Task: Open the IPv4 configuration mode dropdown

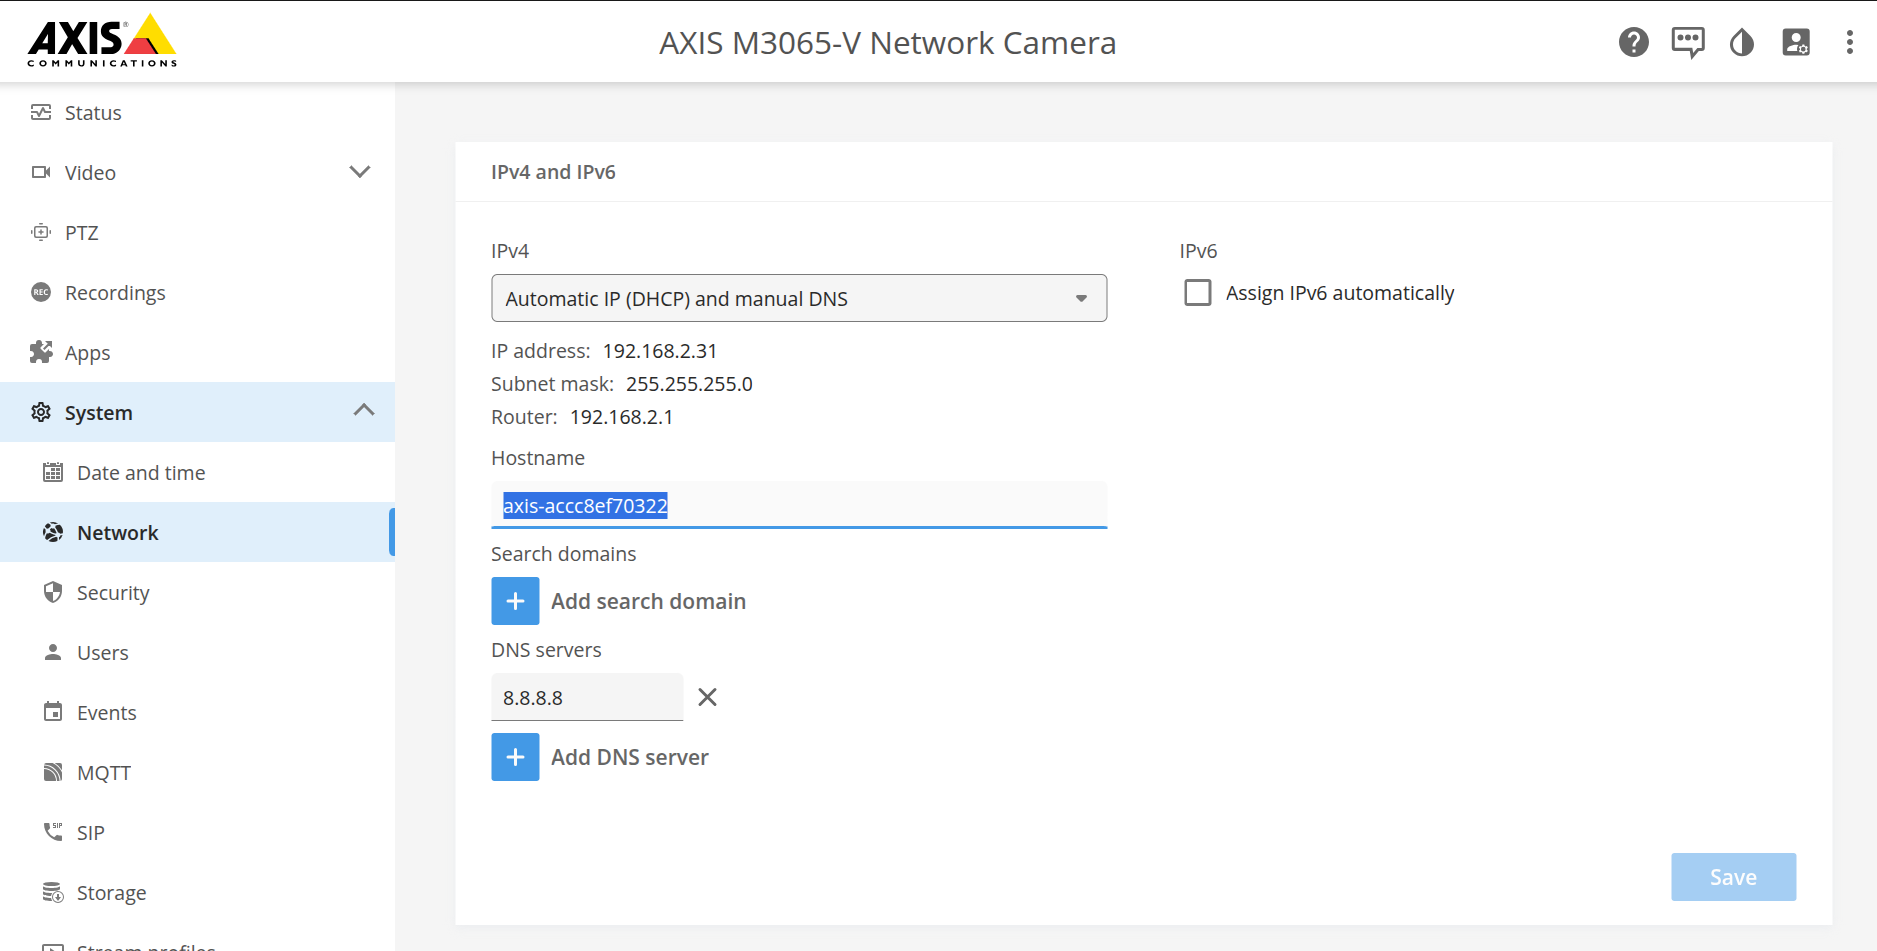Action: pos(798,298)
